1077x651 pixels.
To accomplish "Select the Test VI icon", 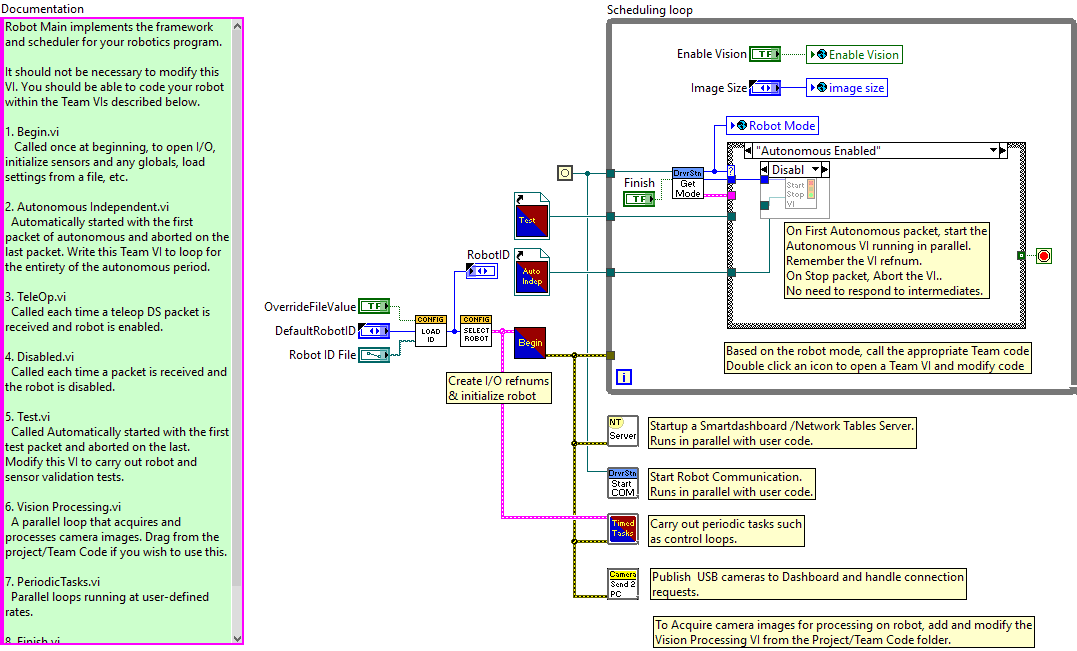I will (530, 214).
